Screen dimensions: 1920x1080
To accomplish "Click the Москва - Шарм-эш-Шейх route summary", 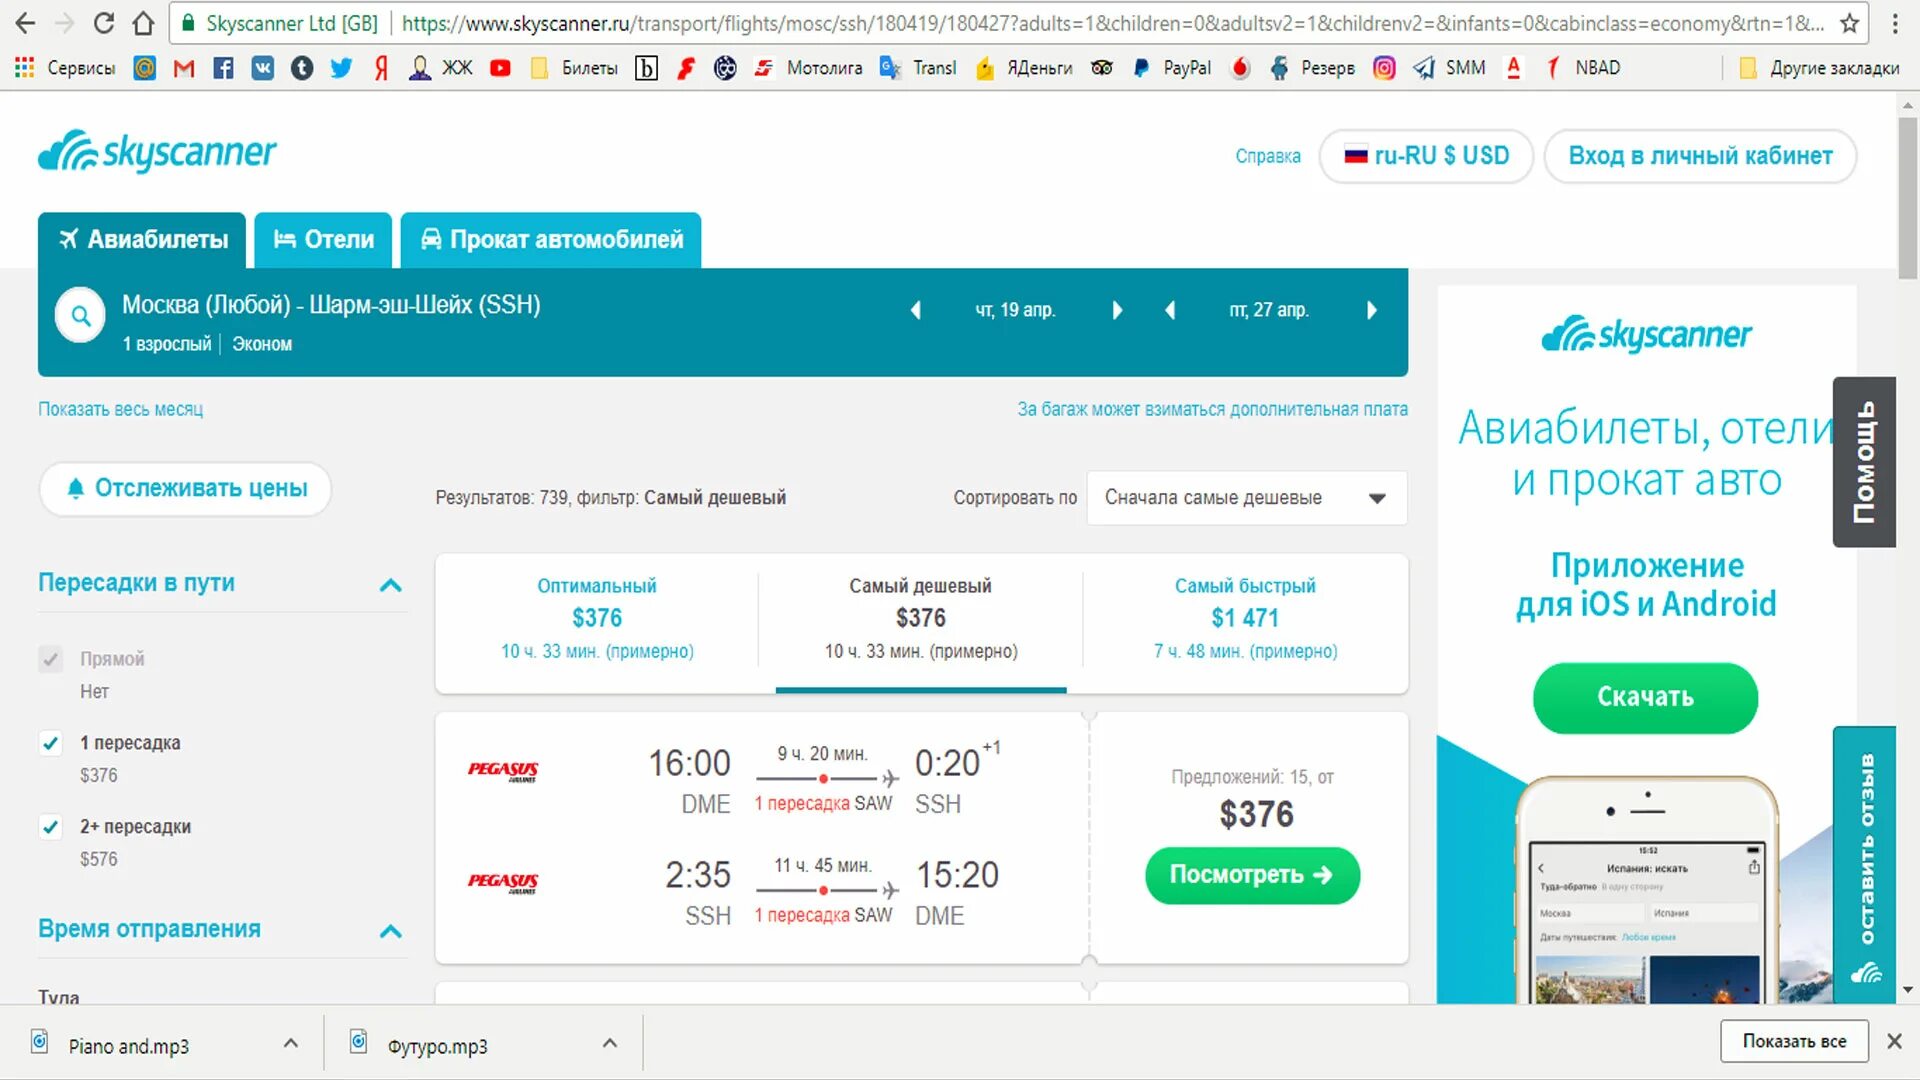I will (x=331, y=305).
